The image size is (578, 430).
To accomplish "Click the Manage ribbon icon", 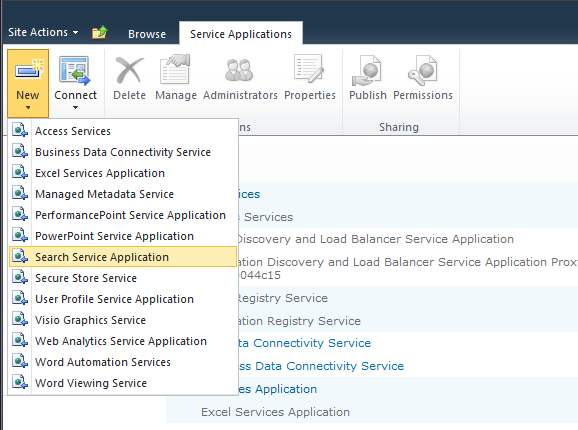I will point(175,69).
